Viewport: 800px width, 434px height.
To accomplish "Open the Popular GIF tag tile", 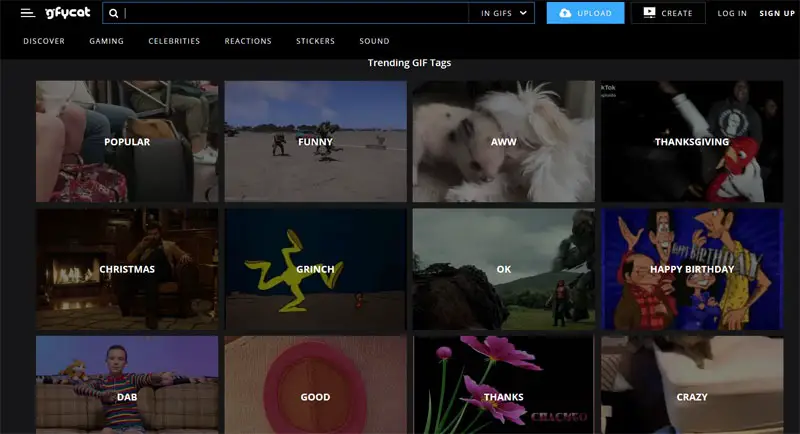I will (127, 141).
